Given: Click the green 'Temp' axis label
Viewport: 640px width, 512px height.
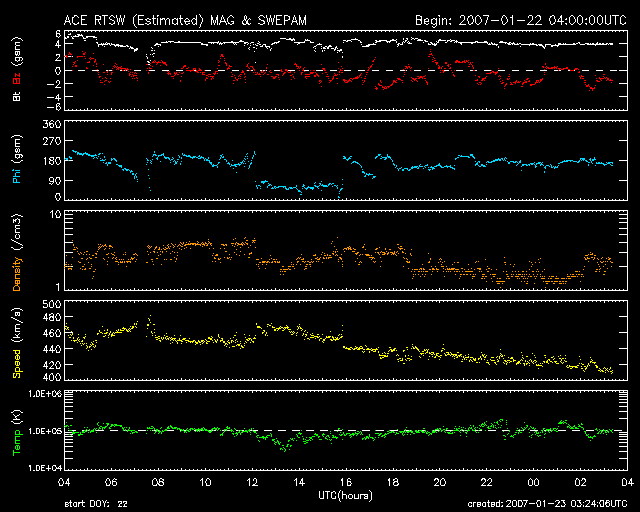Looking at the screenshot, I should click(17, 442).
